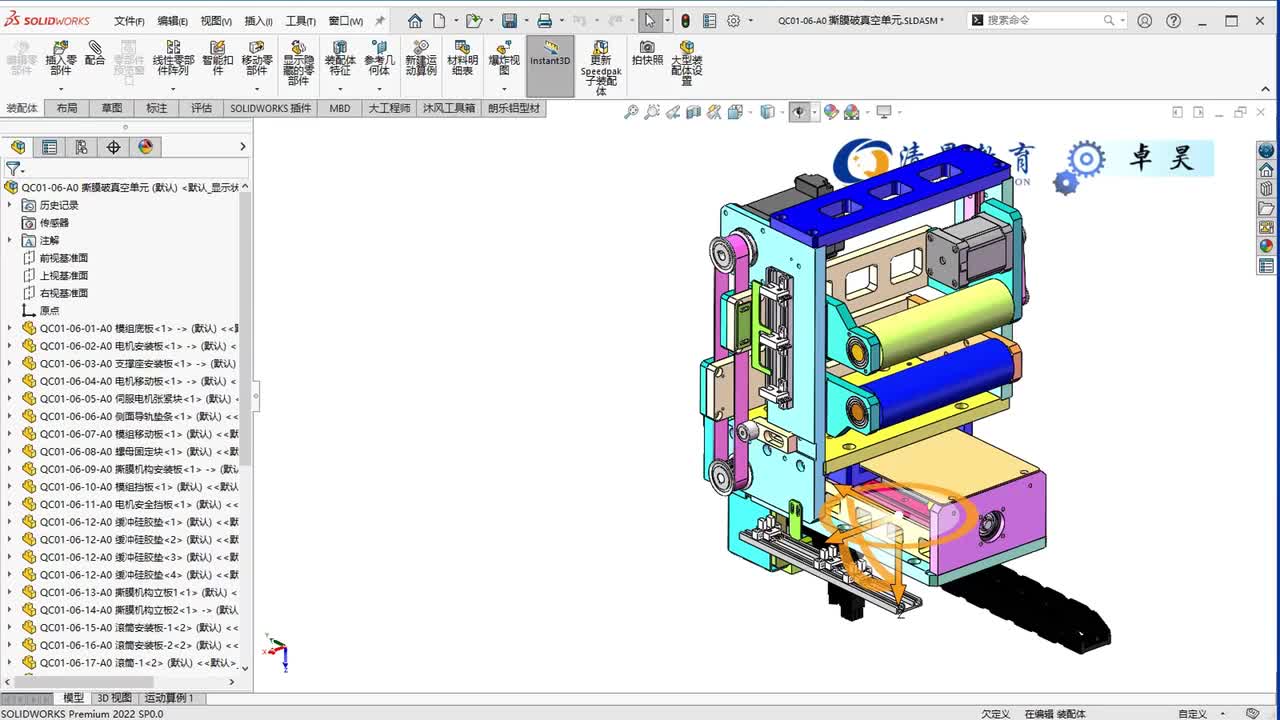Click the Save floppy disk icon
This screenshot has height=720, width=1280.
509,20
